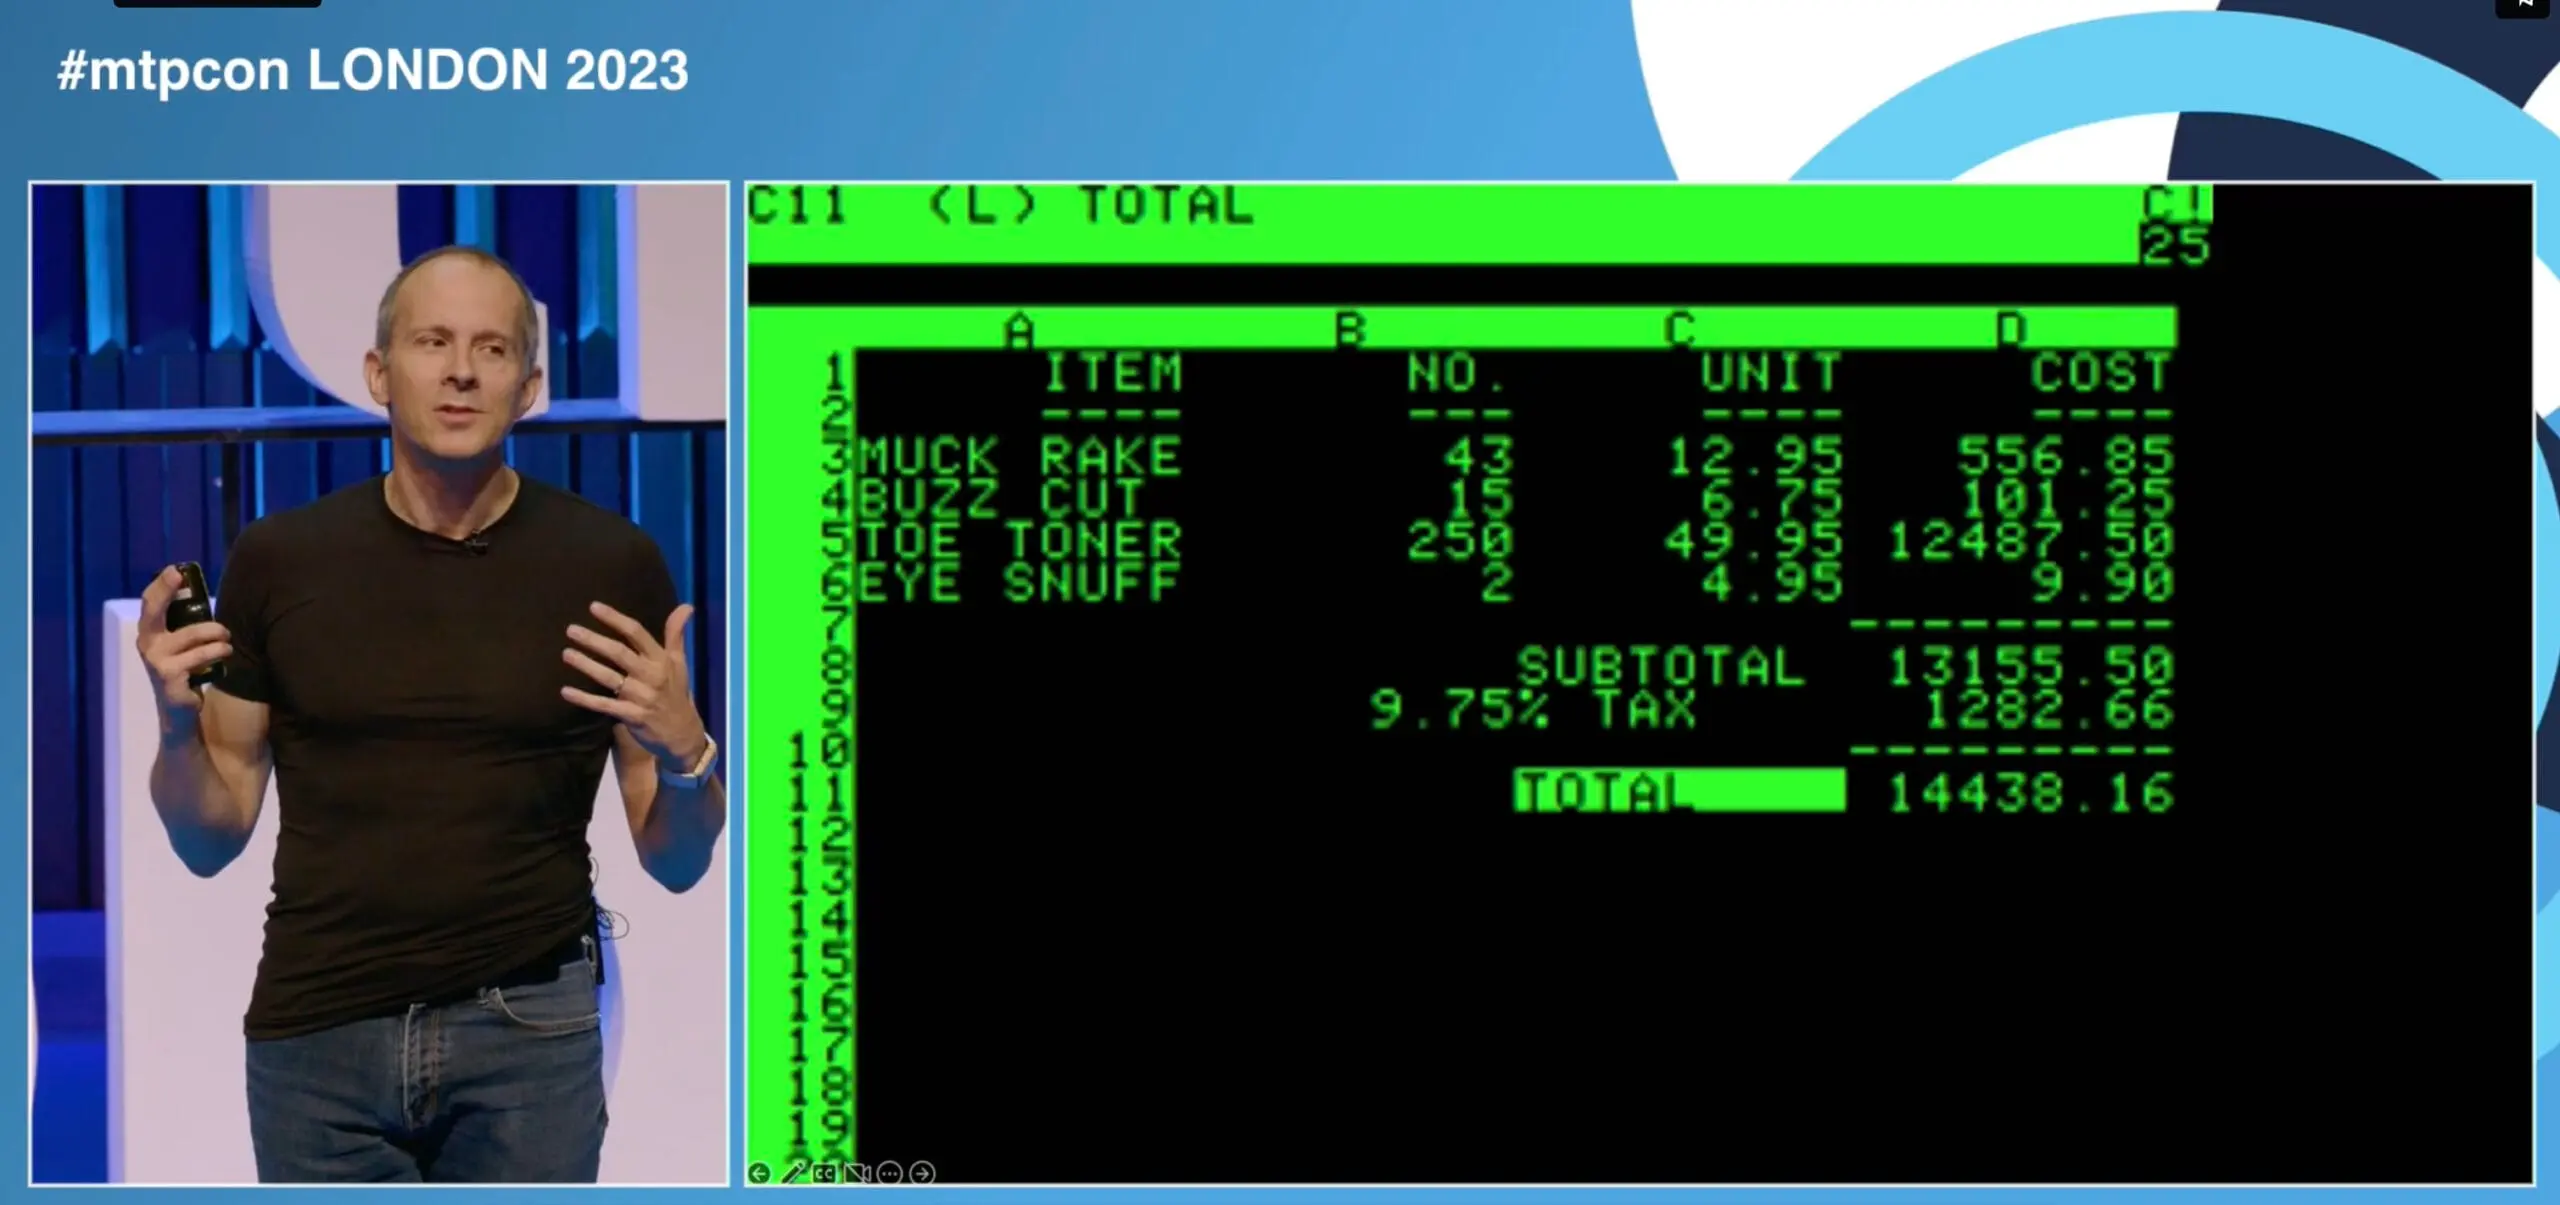
Task: Click column B header letter
Action: click(1350, 330)
